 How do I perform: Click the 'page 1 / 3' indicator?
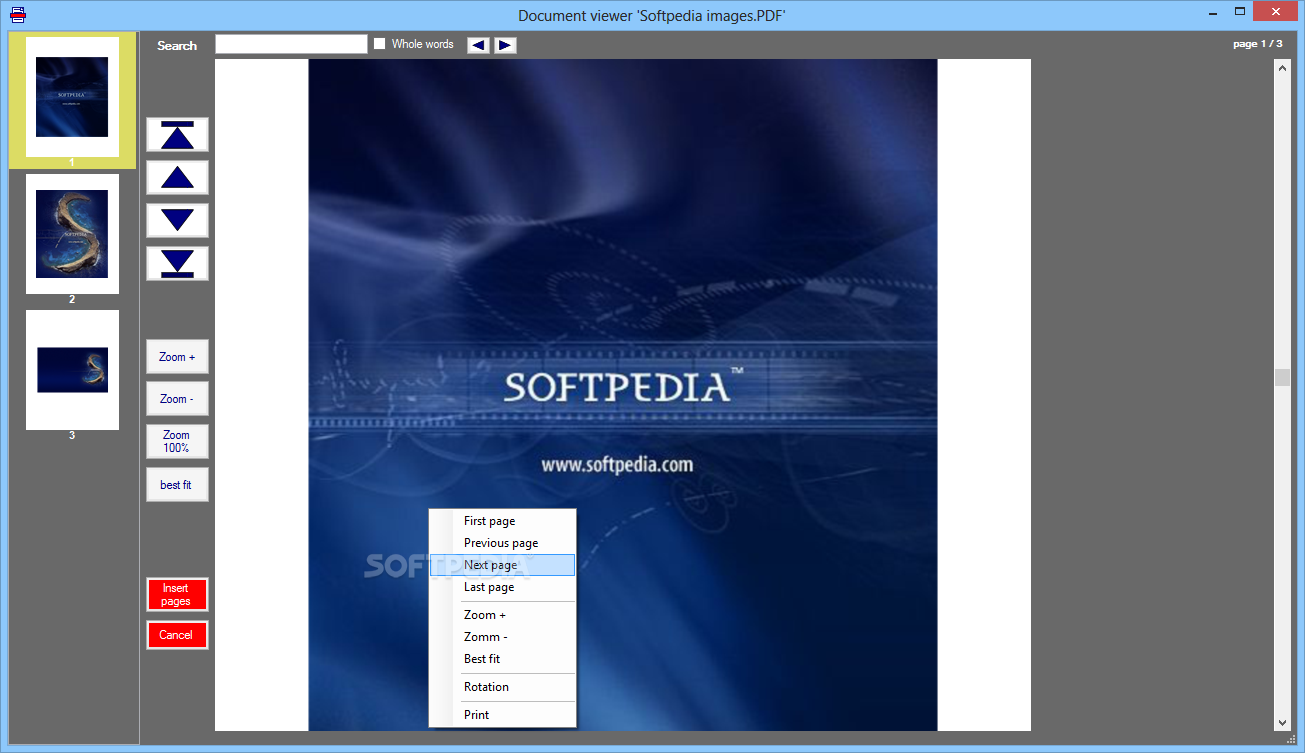point(1257,44)
